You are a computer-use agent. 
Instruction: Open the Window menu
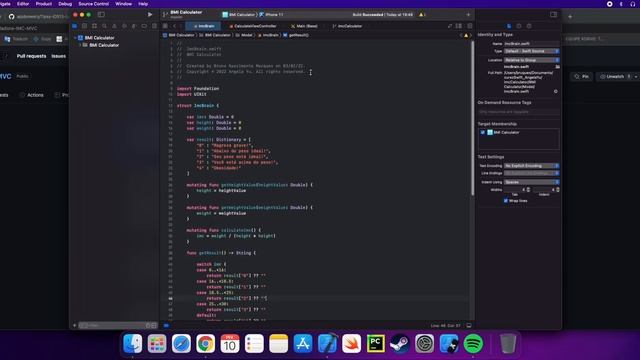coord(123,4)
